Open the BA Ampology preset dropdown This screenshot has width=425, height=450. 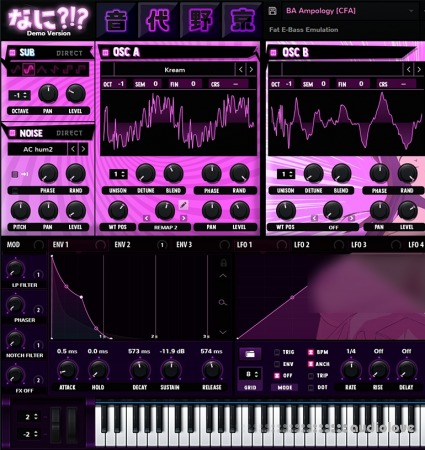(x=350, y=11)
